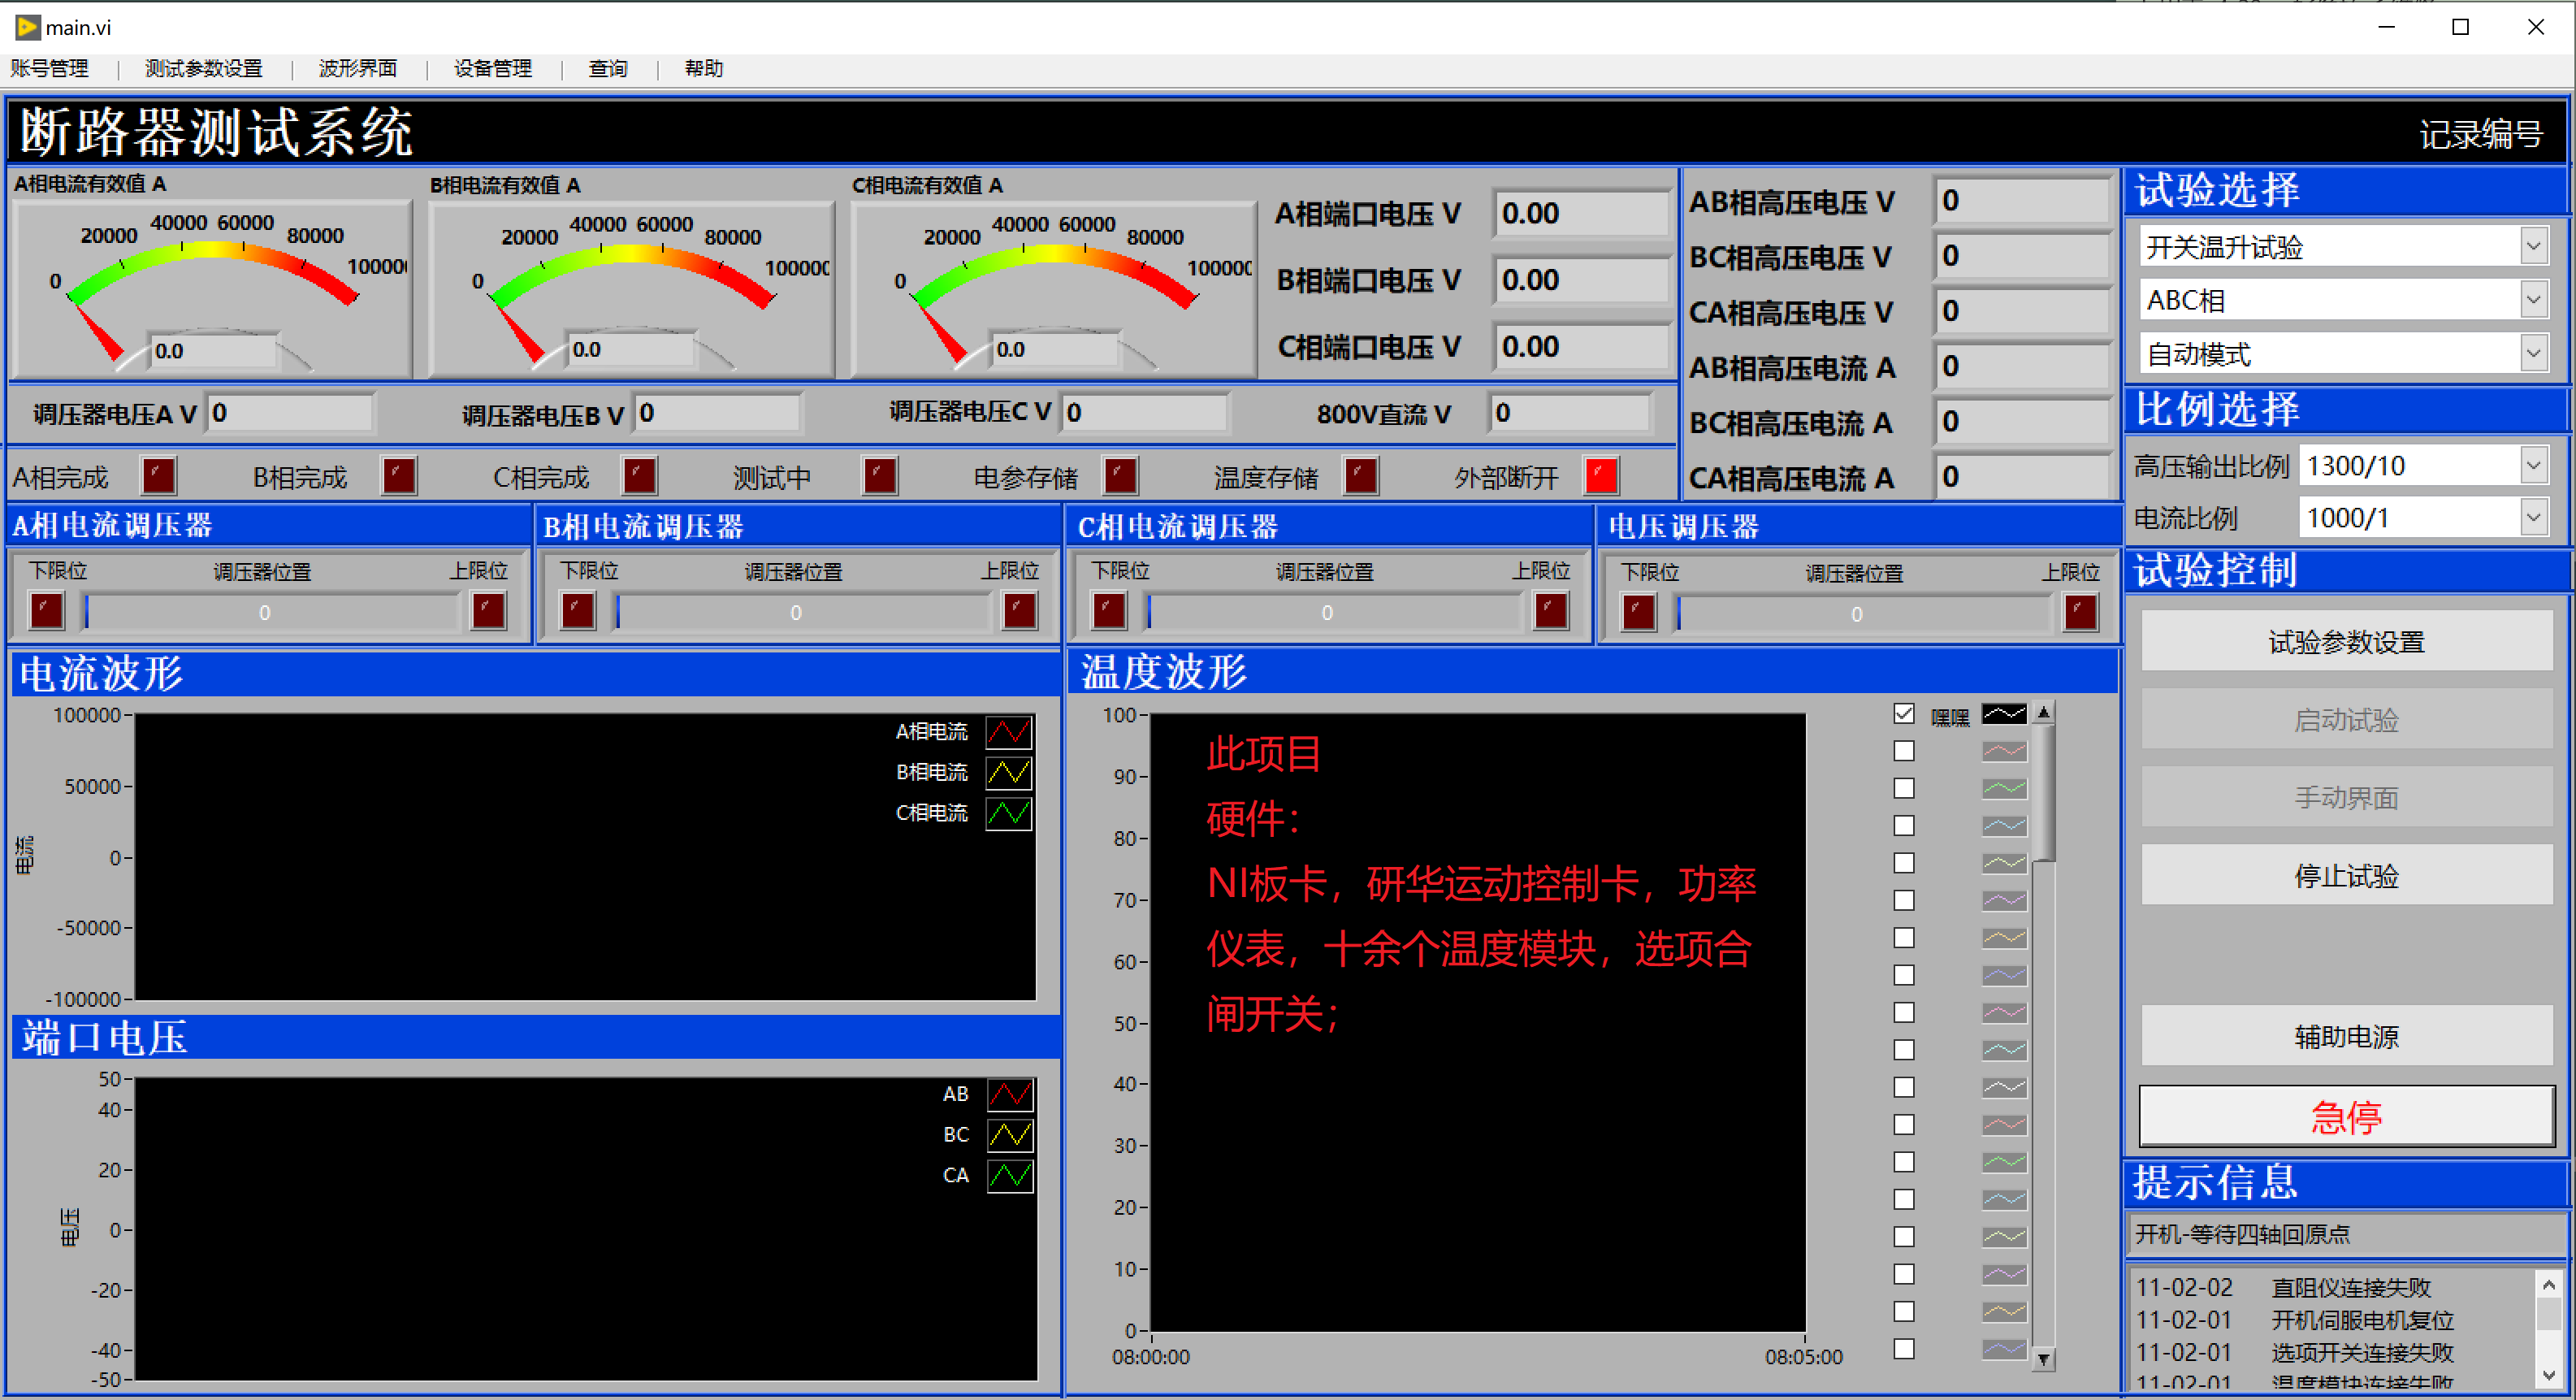
Task: Open the 设备管理 menu
Action: [492, 68]
